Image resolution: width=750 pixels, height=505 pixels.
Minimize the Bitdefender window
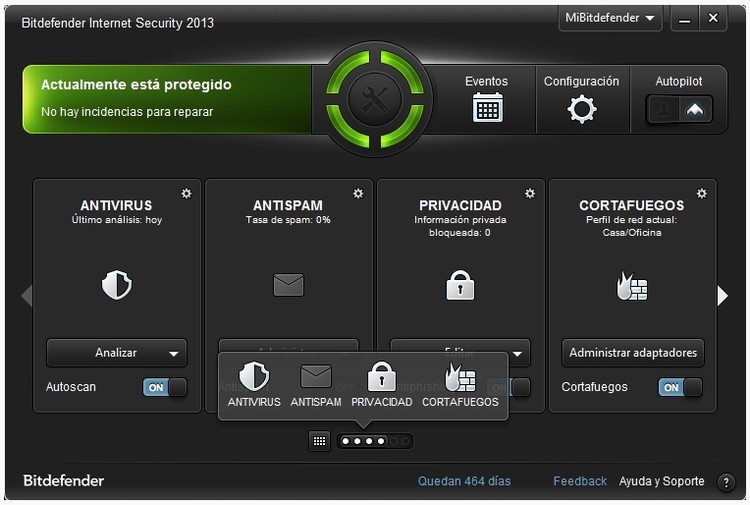pyautogui.click(x=684, y=19)
